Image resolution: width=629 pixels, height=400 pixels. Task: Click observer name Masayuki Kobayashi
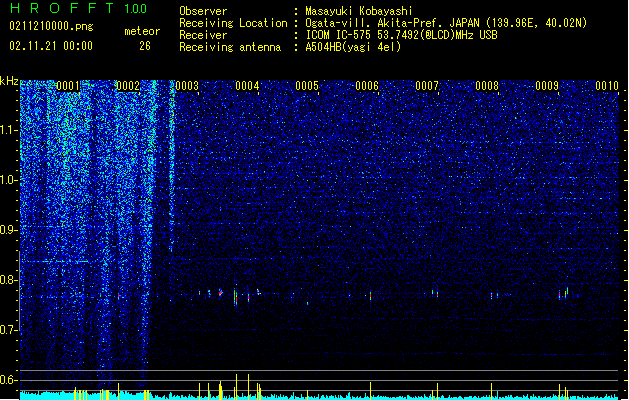click(x=359, y=11)
